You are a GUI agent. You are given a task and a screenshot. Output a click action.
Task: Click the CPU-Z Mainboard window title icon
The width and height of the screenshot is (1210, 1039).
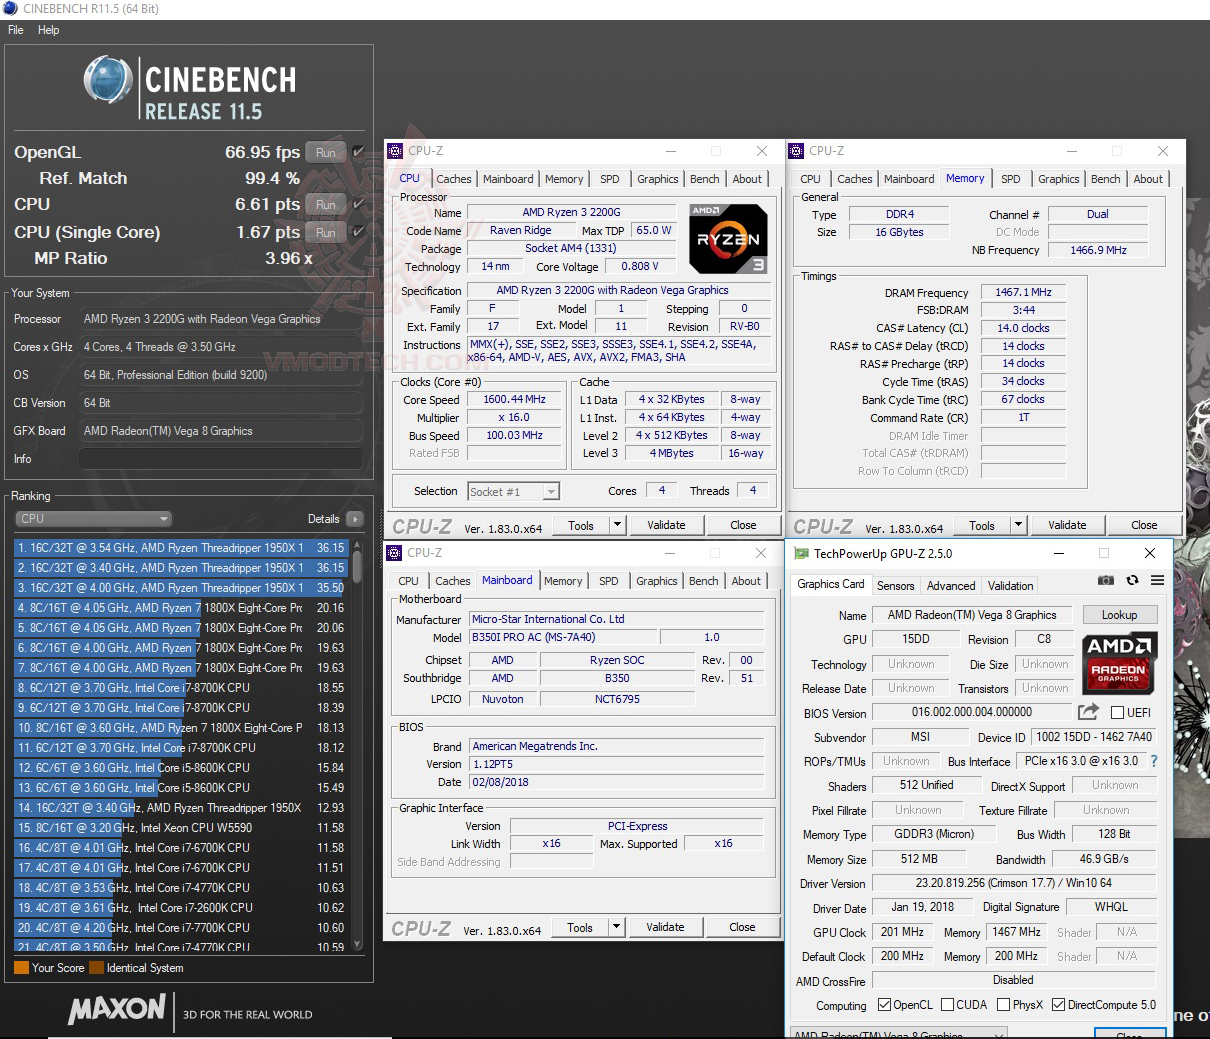pos(395,553)
